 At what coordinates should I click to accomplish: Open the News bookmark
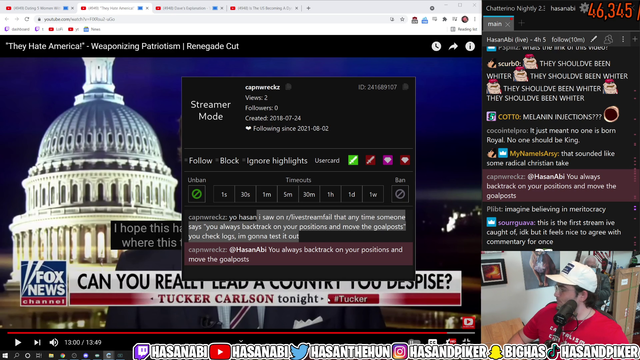coord(92,29)
